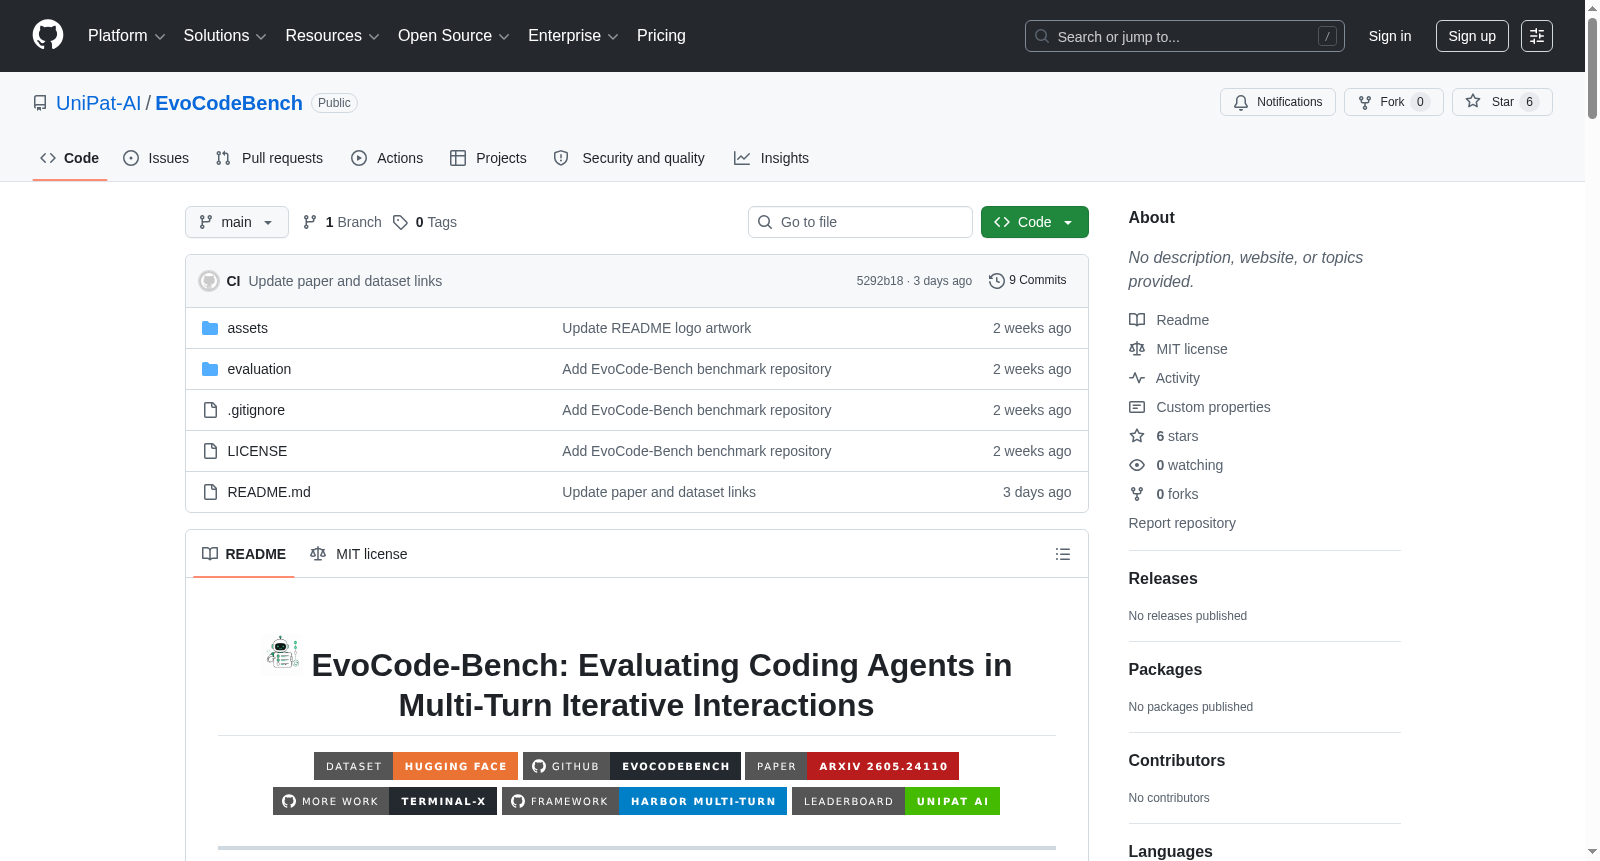Click the evaluation folder icon
This screenshot has width=1600, height=861.
[210, 369]
